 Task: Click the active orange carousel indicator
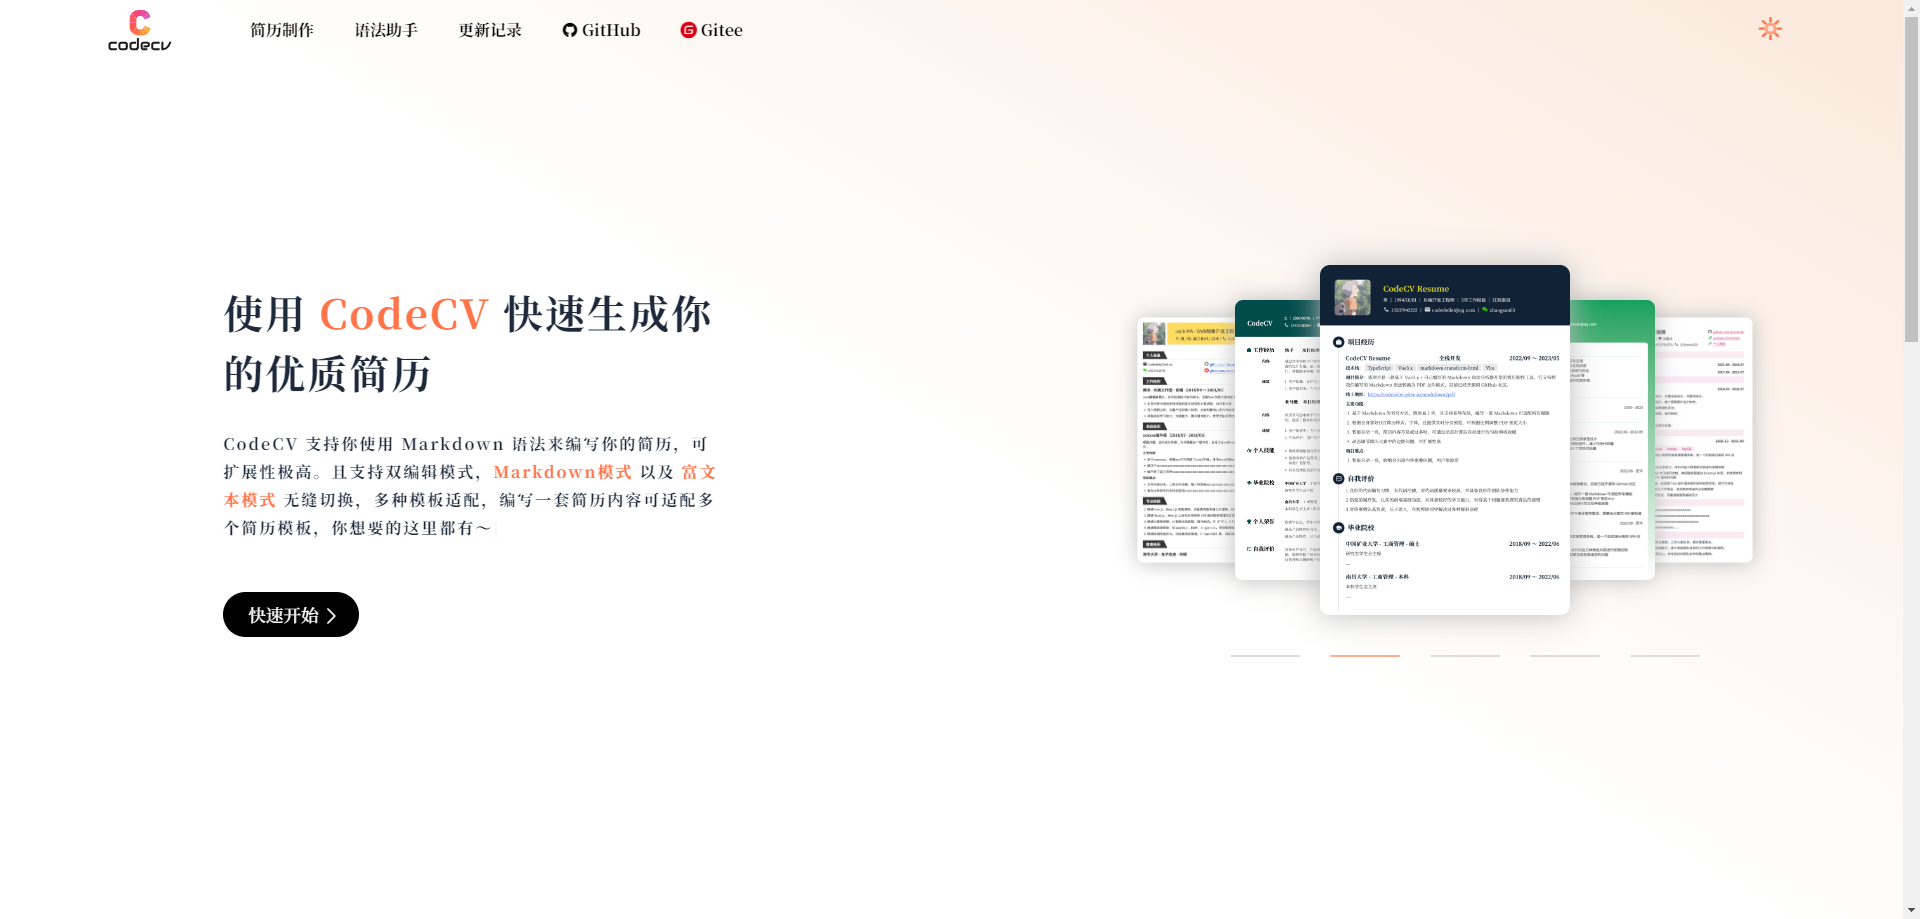(1365, 656)
